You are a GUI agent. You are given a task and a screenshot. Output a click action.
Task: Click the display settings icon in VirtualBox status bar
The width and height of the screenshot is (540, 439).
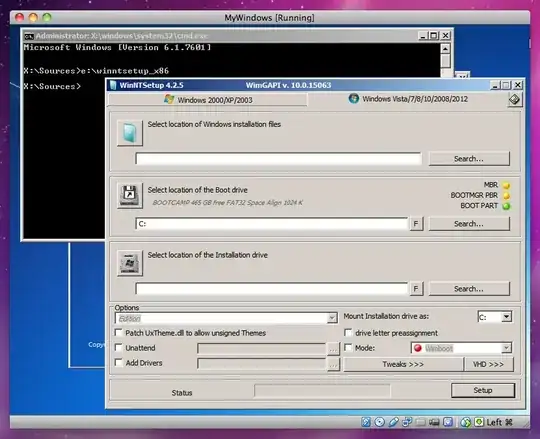(448, 422)
